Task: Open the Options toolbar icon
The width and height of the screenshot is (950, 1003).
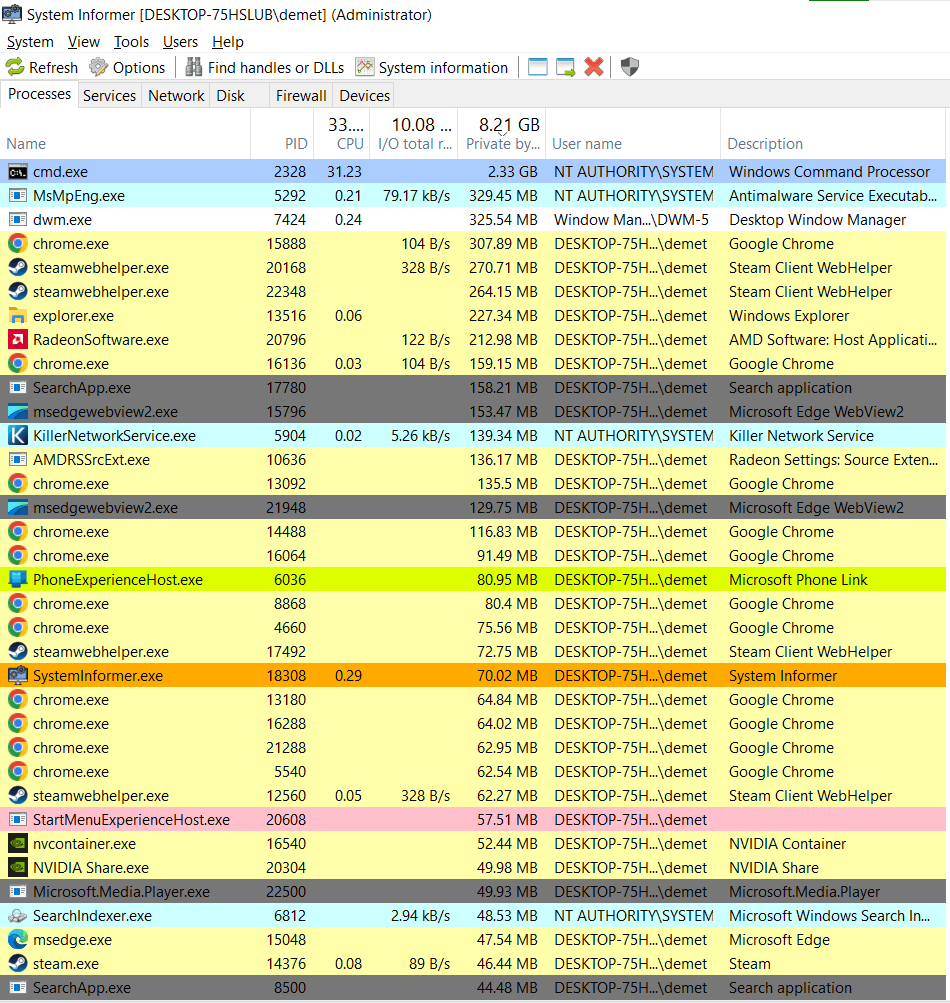Action: click(x=97, y=67)
